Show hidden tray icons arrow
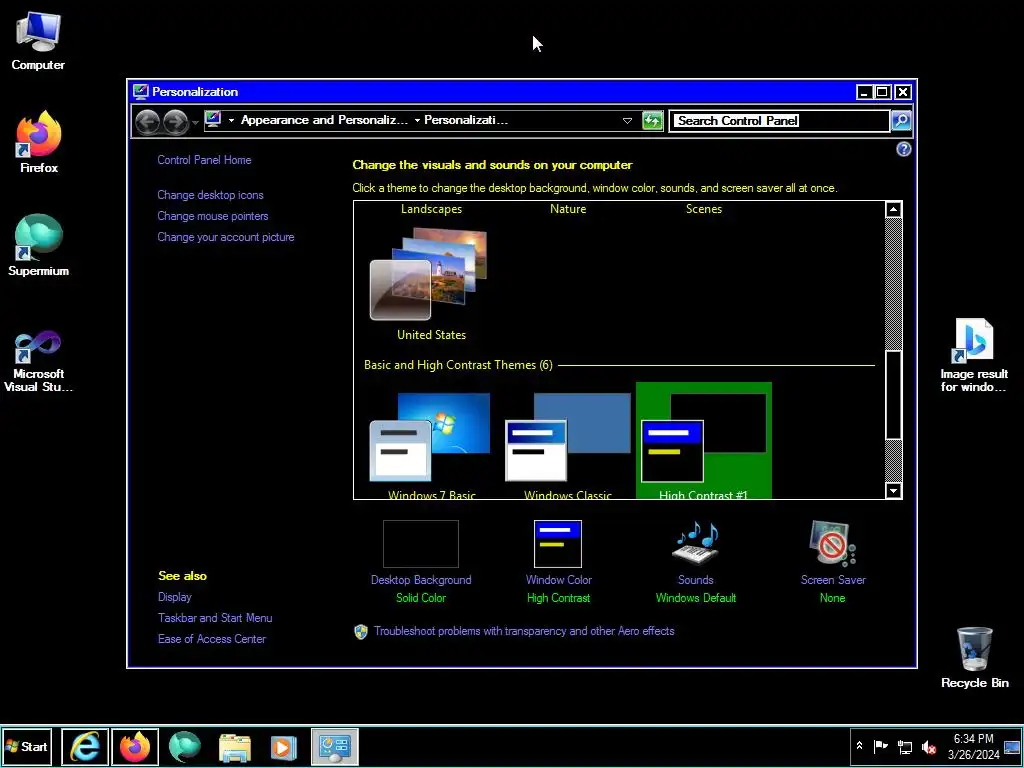Image resolution: width=1024 pixels, height=768 pixels. 859,746
